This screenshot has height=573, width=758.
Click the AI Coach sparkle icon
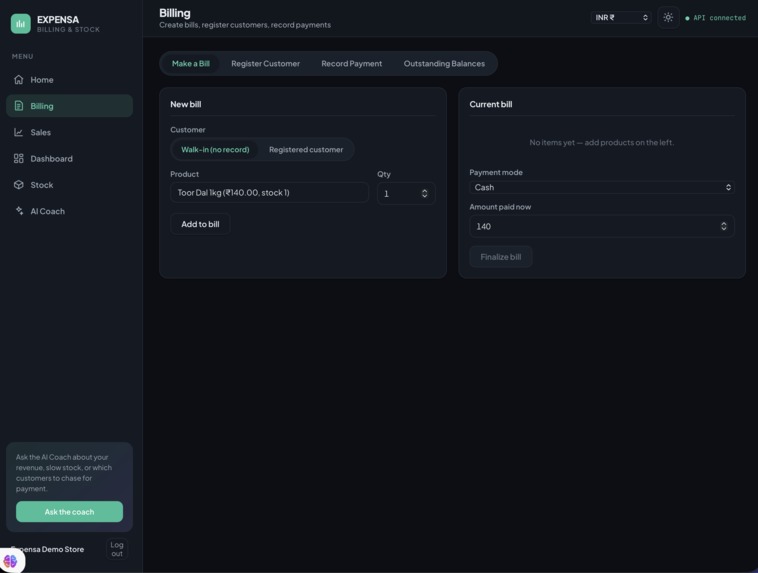(x=19, y=211)
